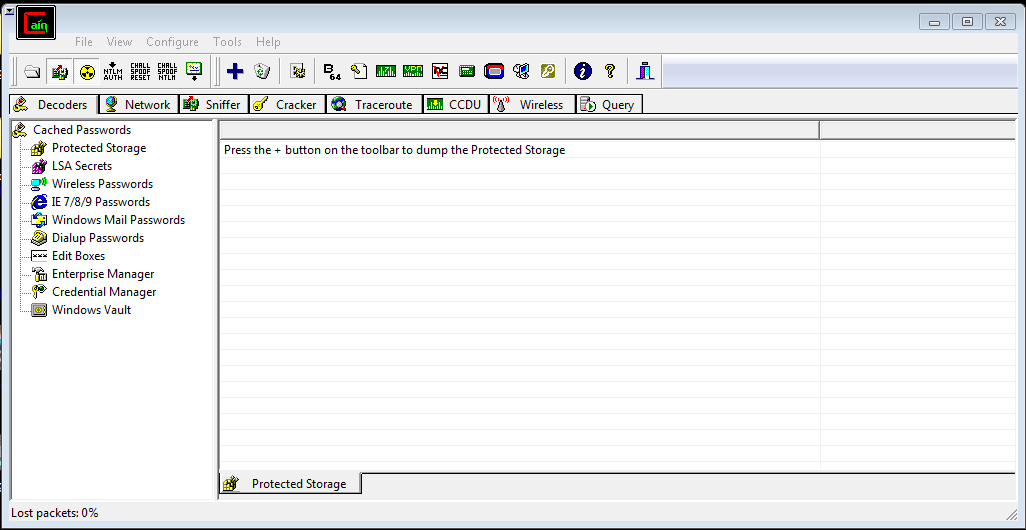Click the first list column header
Image resolution: width=1026 pixels, height=530 pixels.
pyautogui.click(x=520, y=130)
